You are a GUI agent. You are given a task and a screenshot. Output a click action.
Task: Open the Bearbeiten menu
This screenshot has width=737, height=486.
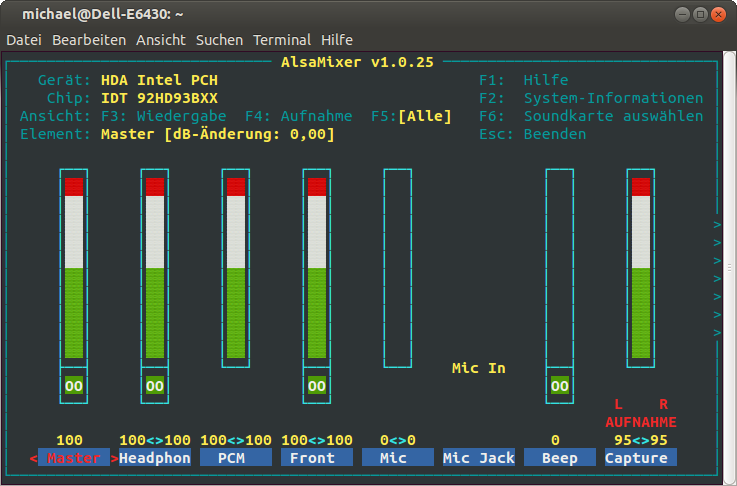click(89, 40)
